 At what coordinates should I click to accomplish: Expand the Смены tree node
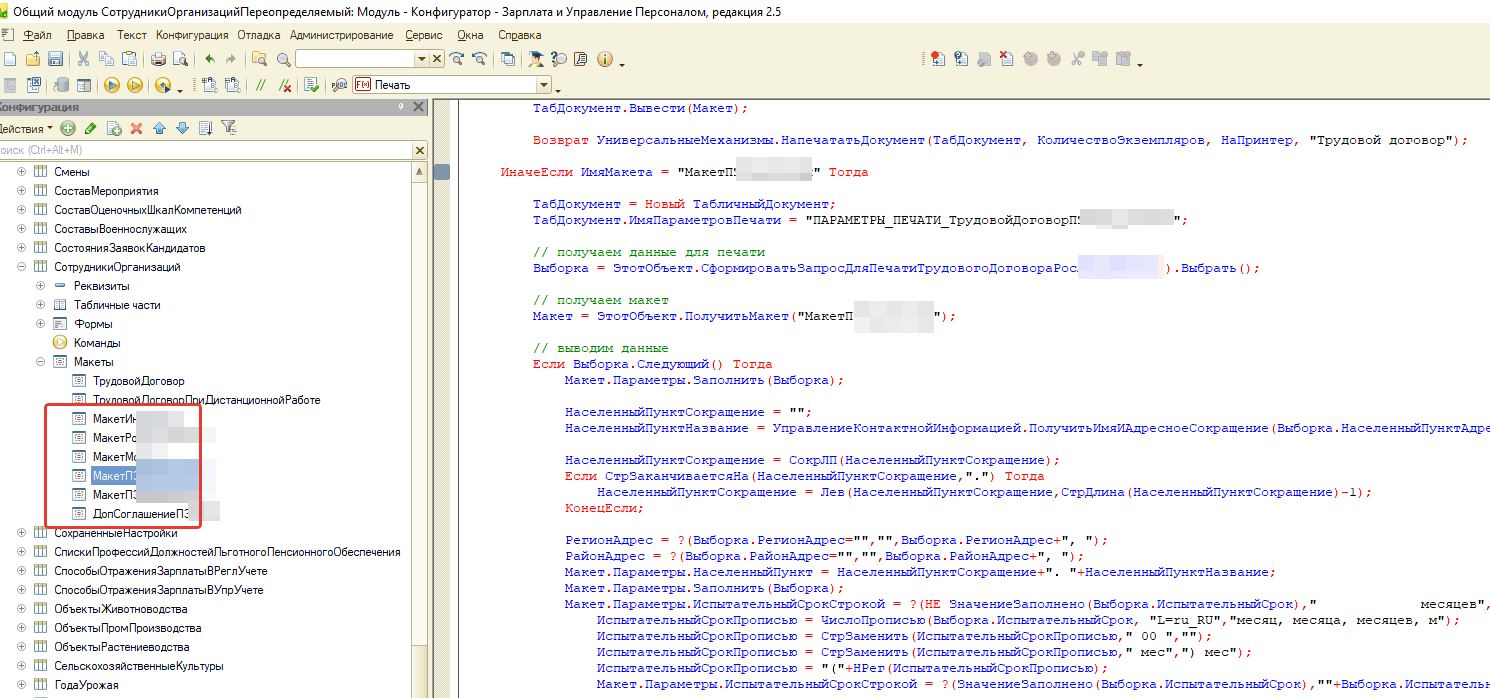click(x=22, y=172)
